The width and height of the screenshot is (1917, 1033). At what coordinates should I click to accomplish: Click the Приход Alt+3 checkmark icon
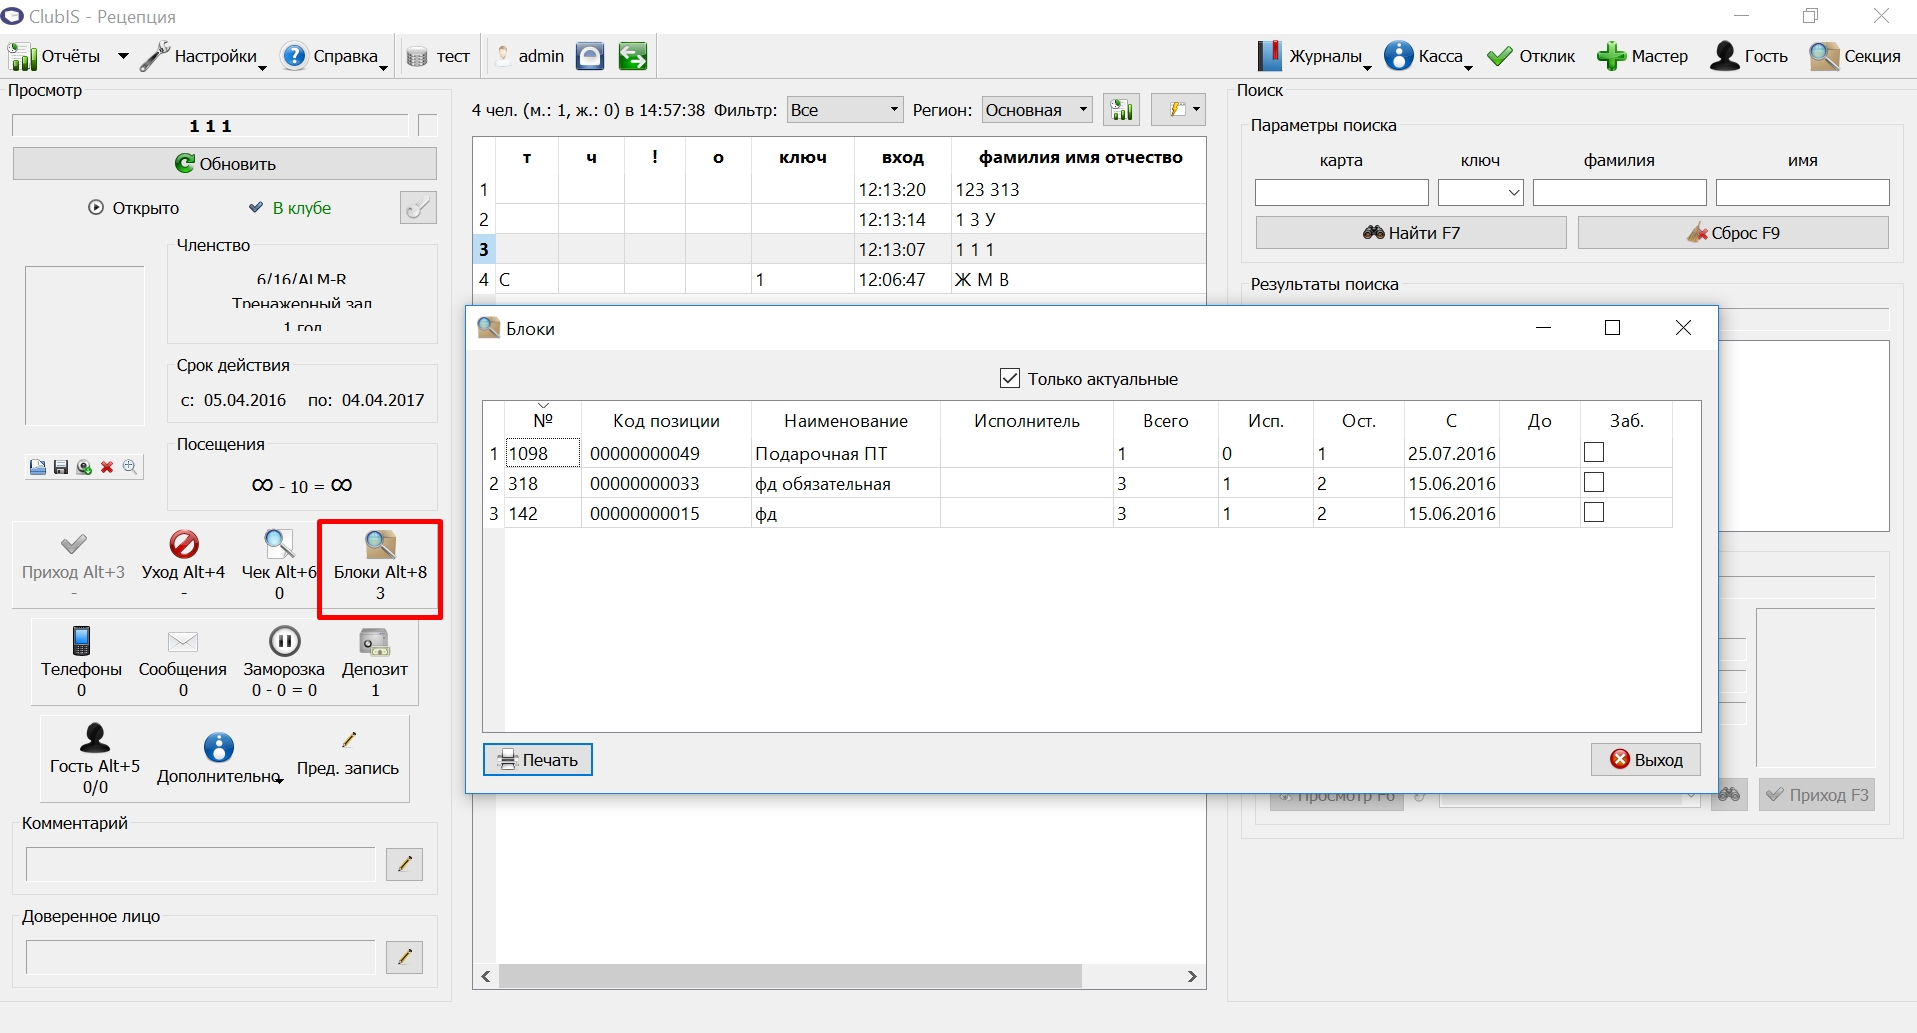click(x=73, y=544)
